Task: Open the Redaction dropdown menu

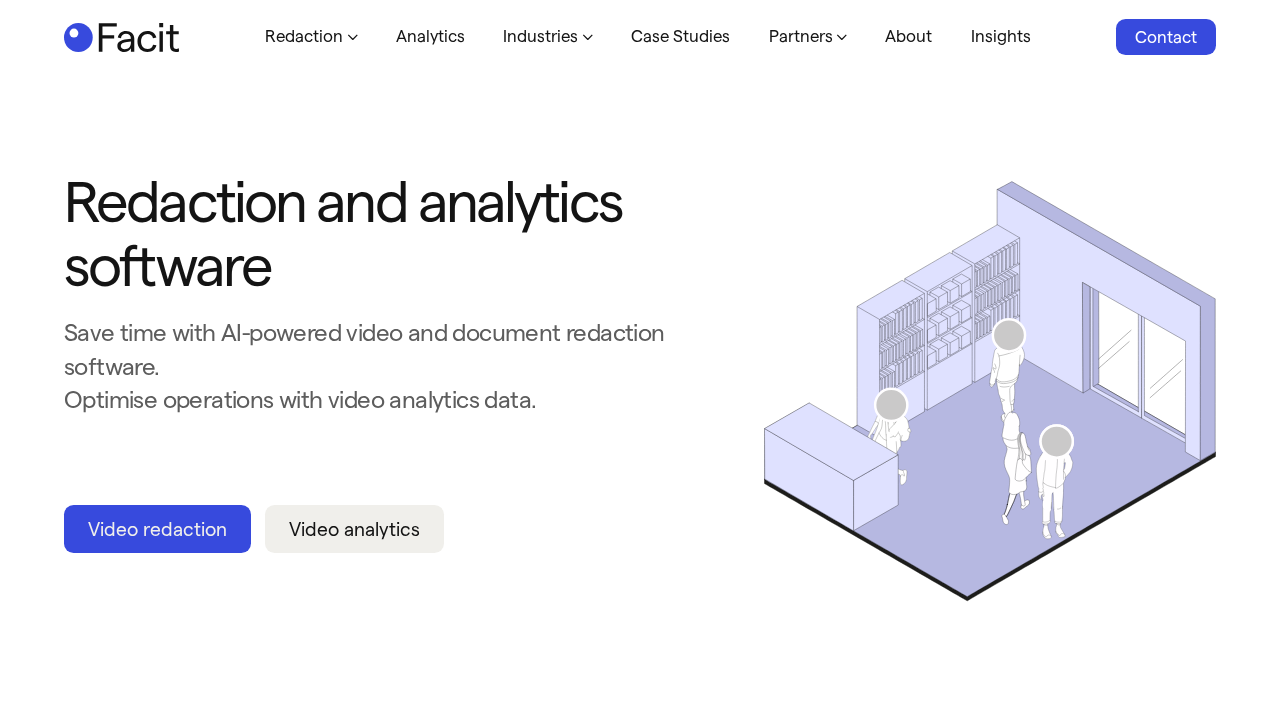Action: click(x=304, y=36)
